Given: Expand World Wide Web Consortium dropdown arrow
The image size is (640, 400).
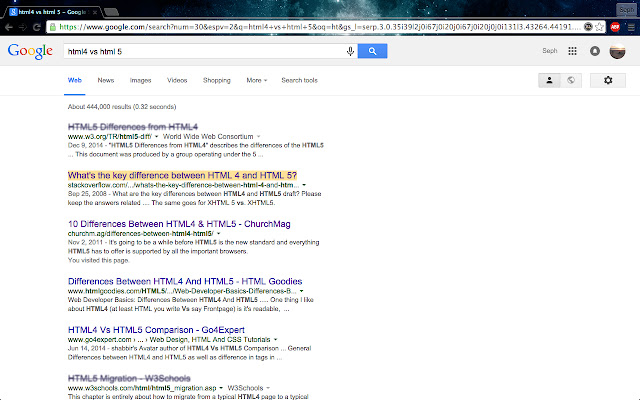Looking at the screenshot, I should click(258, 137).
